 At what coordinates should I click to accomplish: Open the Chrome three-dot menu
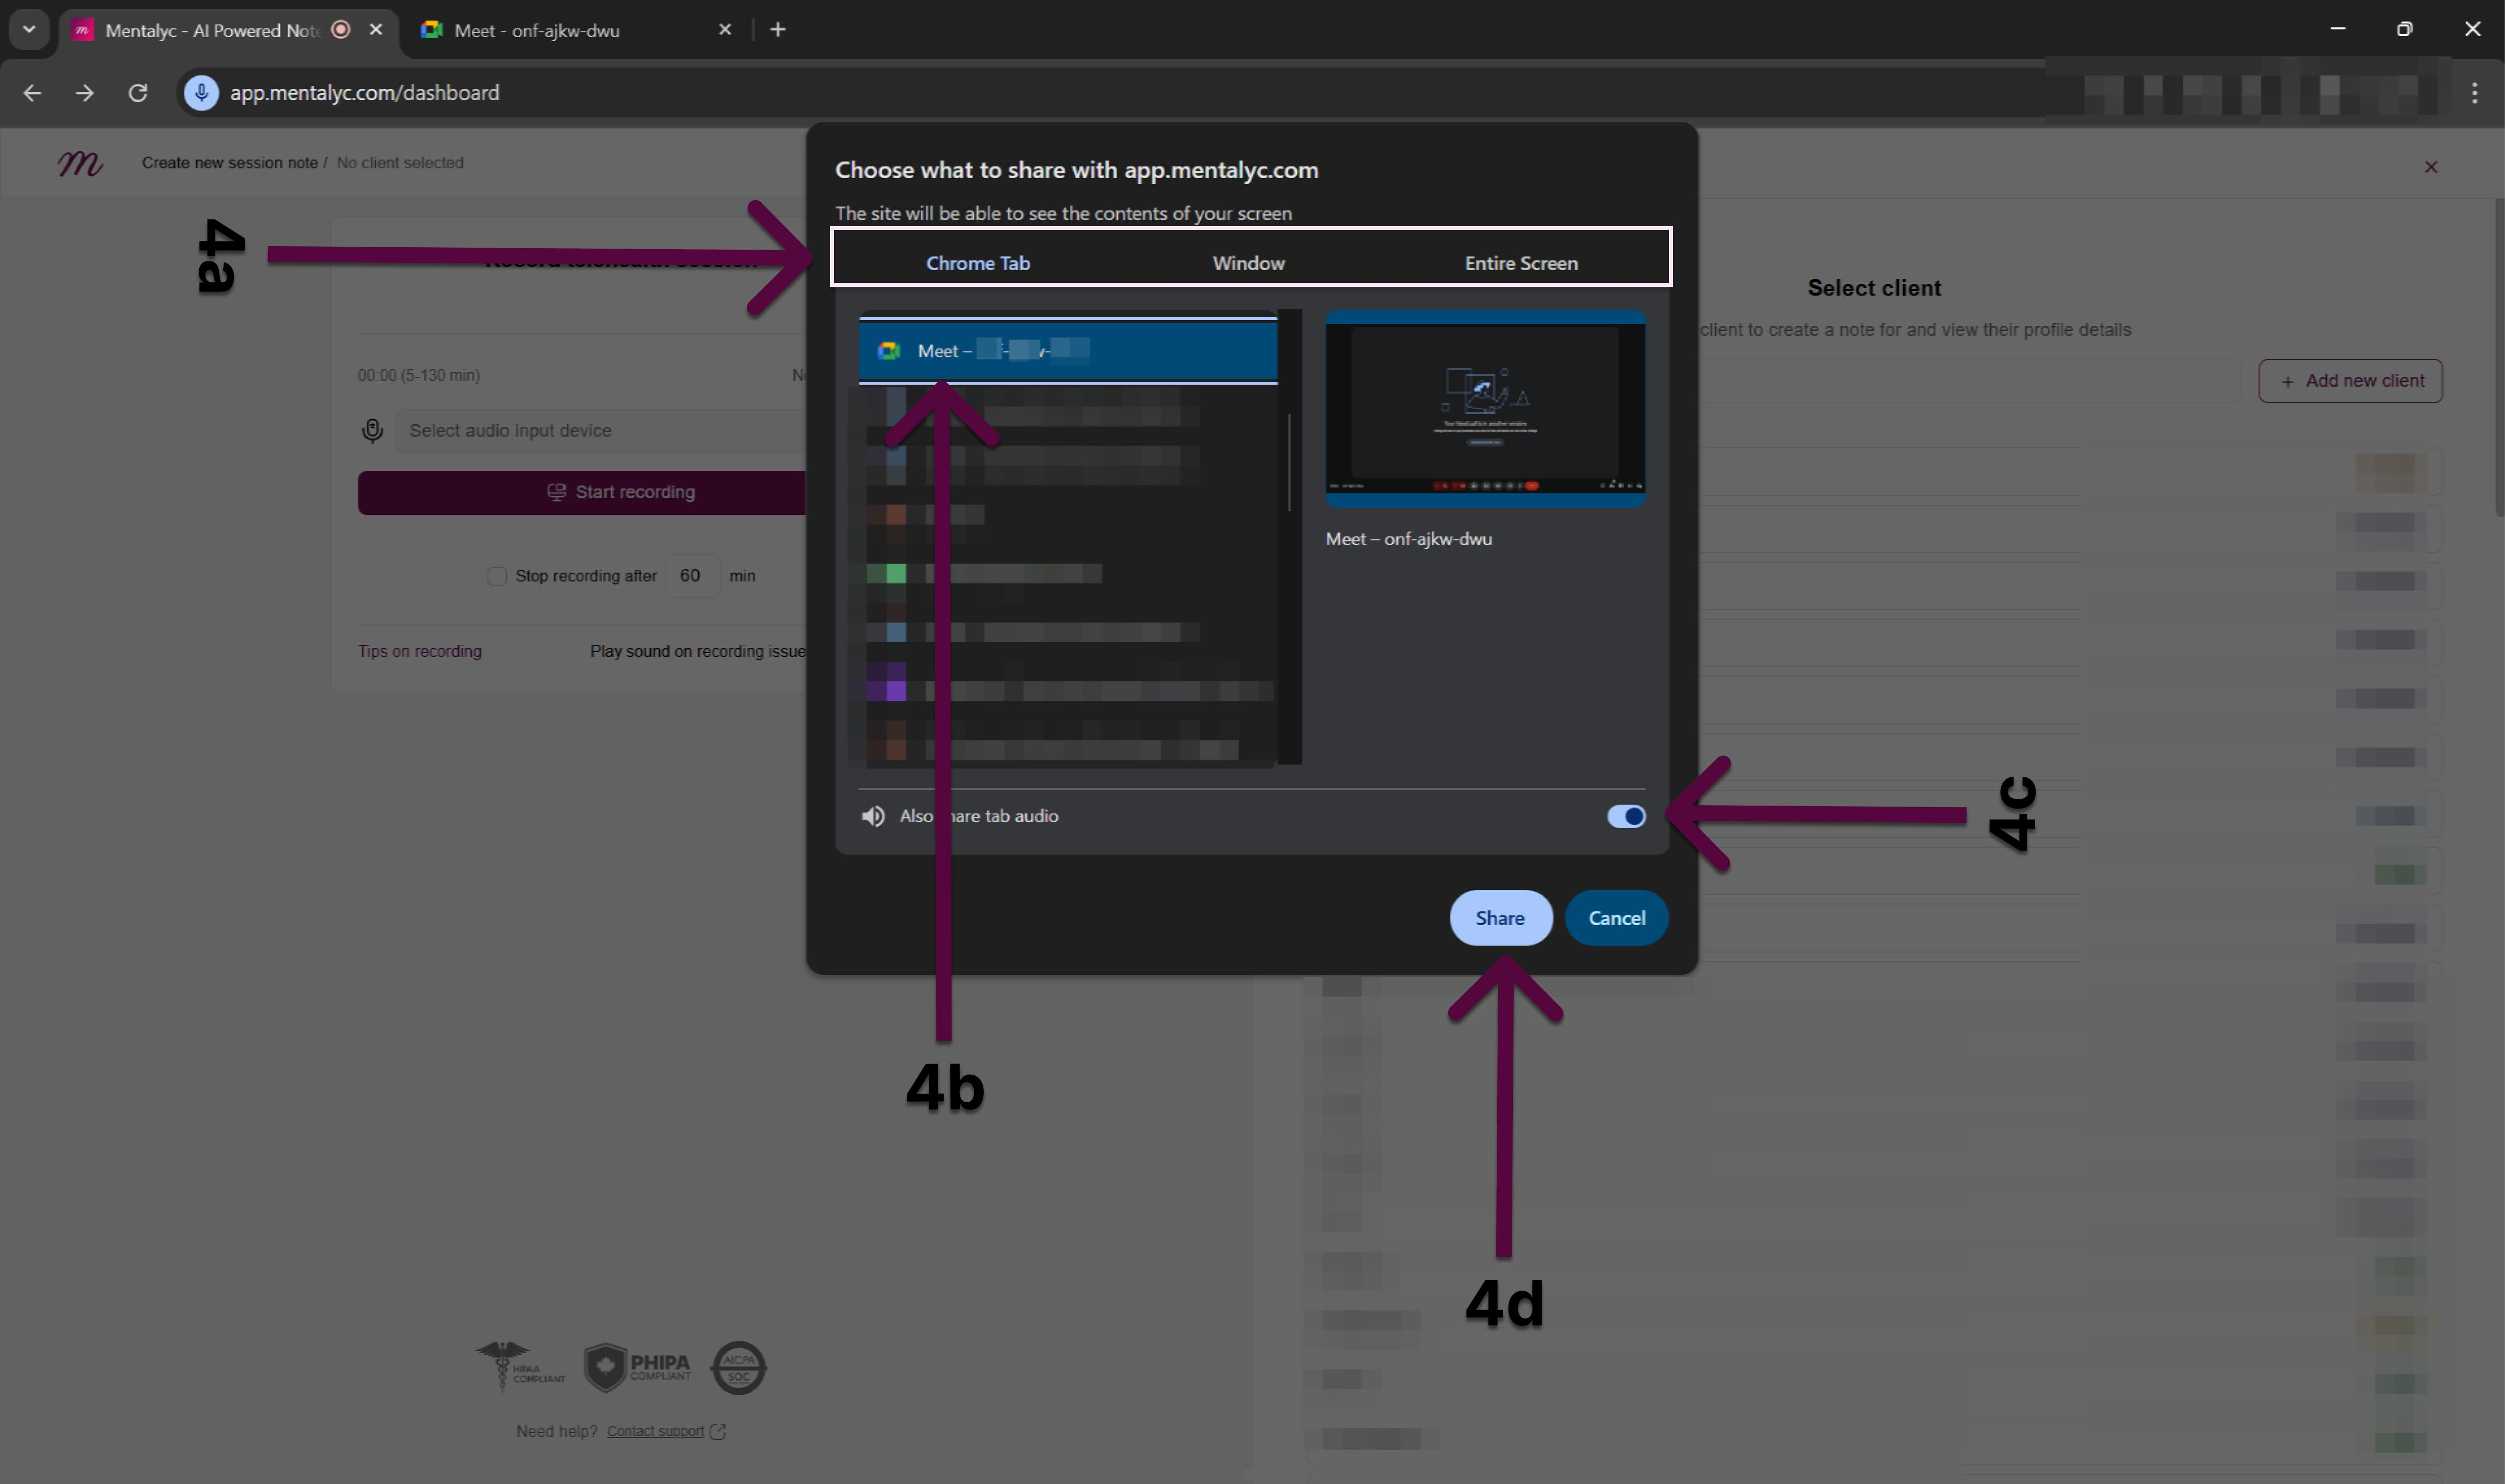tap(2474, 93)
